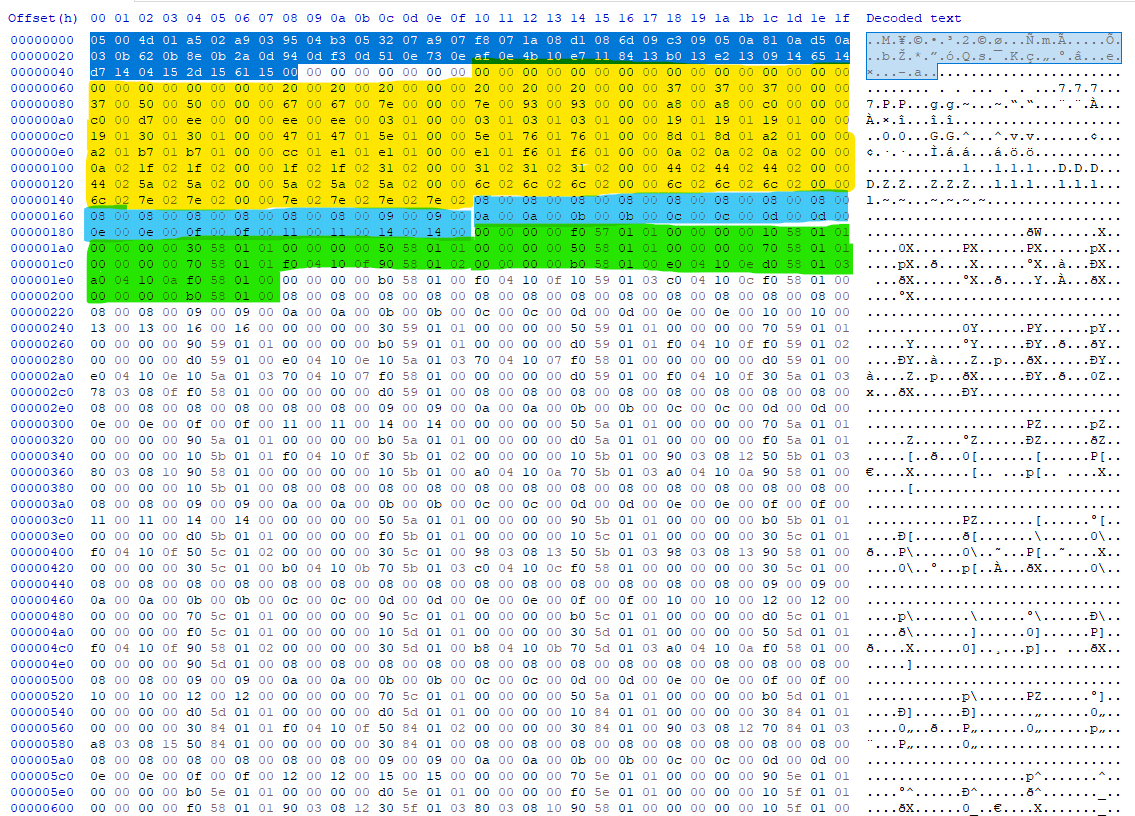Image resolution: width=1135 pixels, height=816 pixels.
Task: Click the Offset(h) column header
Action: [42, 18]
